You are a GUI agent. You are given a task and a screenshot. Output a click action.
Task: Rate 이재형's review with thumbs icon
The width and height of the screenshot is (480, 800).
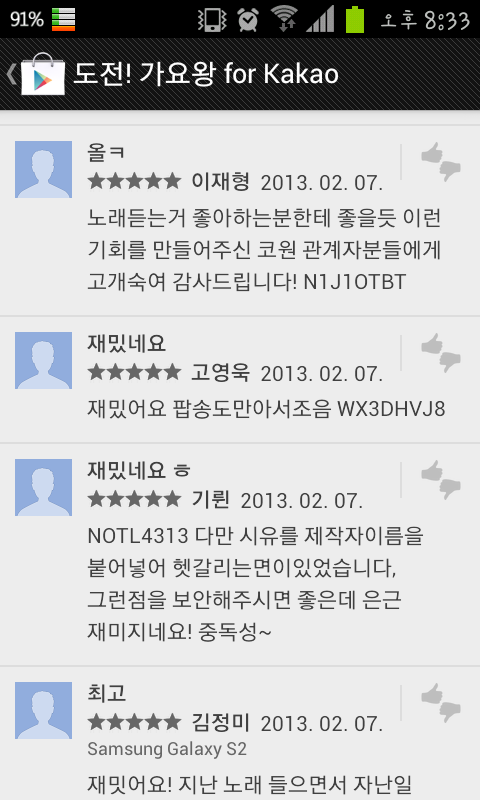coord(441,161)
